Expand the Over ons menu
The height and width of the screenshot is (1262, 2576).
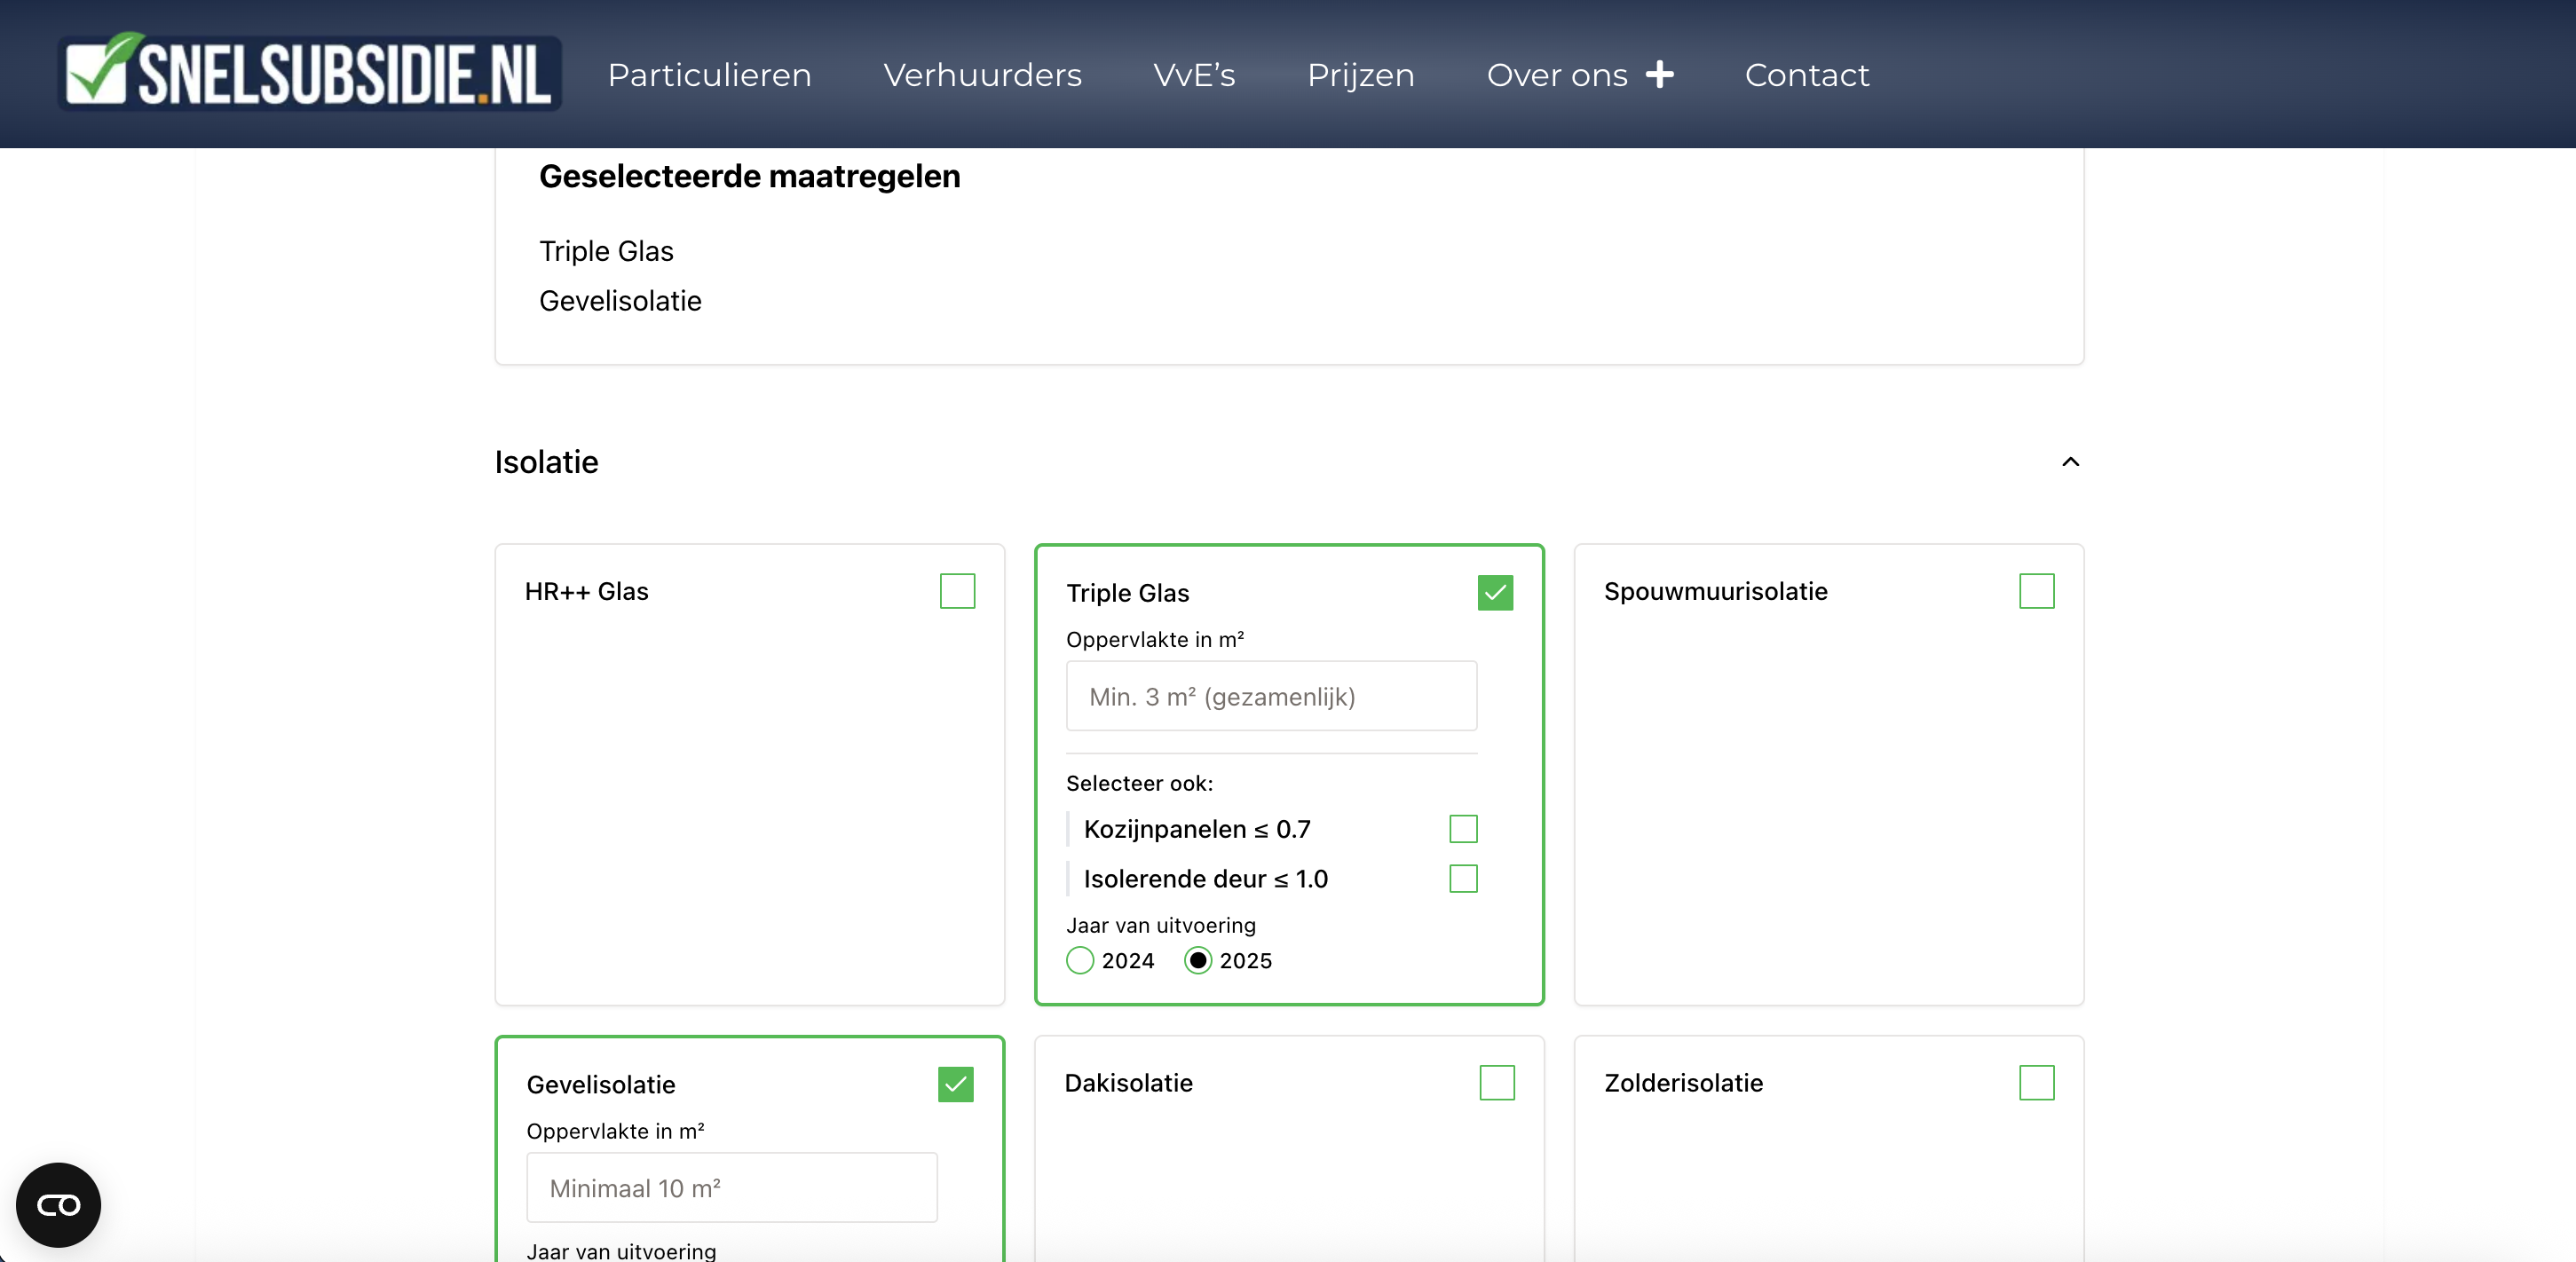tap(1556, 75)
